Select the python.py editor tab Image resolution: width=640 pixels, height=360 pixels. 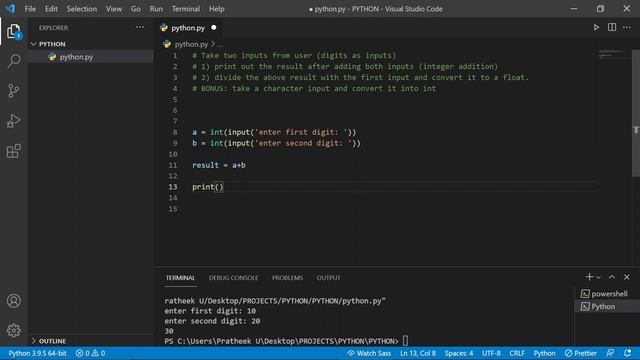pyautogui.click(x=188, y=28)
